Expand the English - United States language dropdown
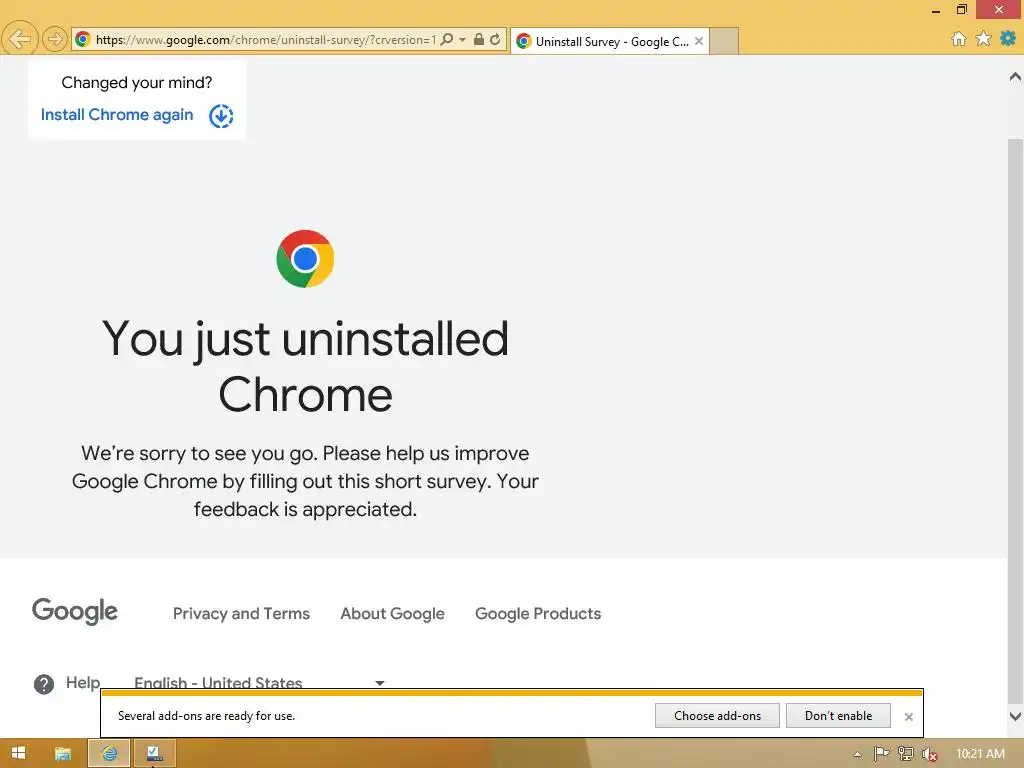 tap(259, 682)
